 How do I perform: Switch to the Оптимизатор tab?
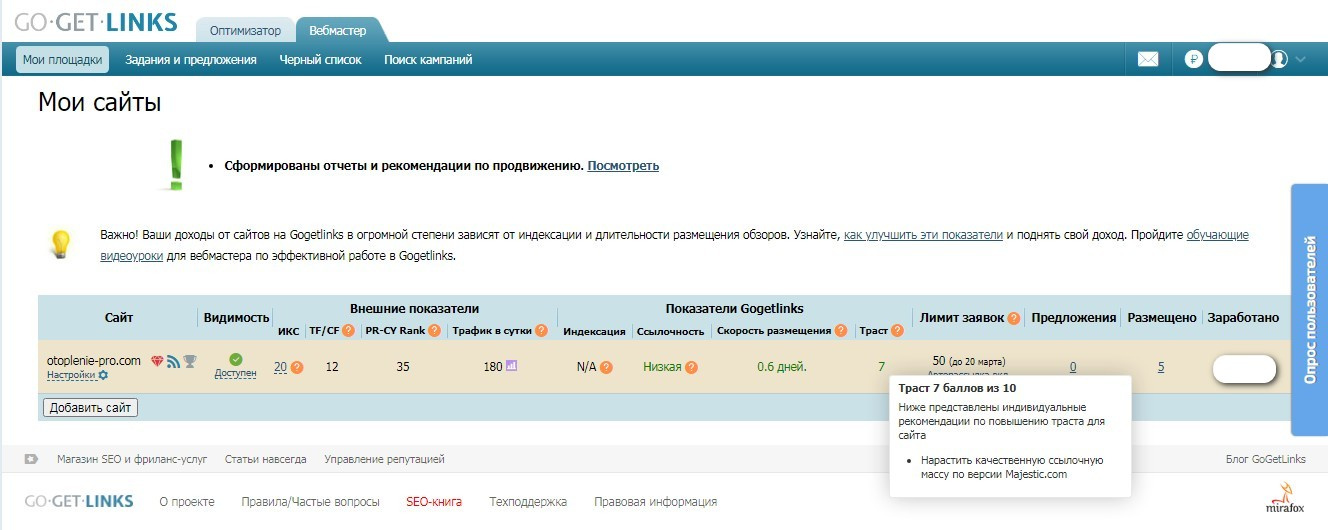point(245,30)
